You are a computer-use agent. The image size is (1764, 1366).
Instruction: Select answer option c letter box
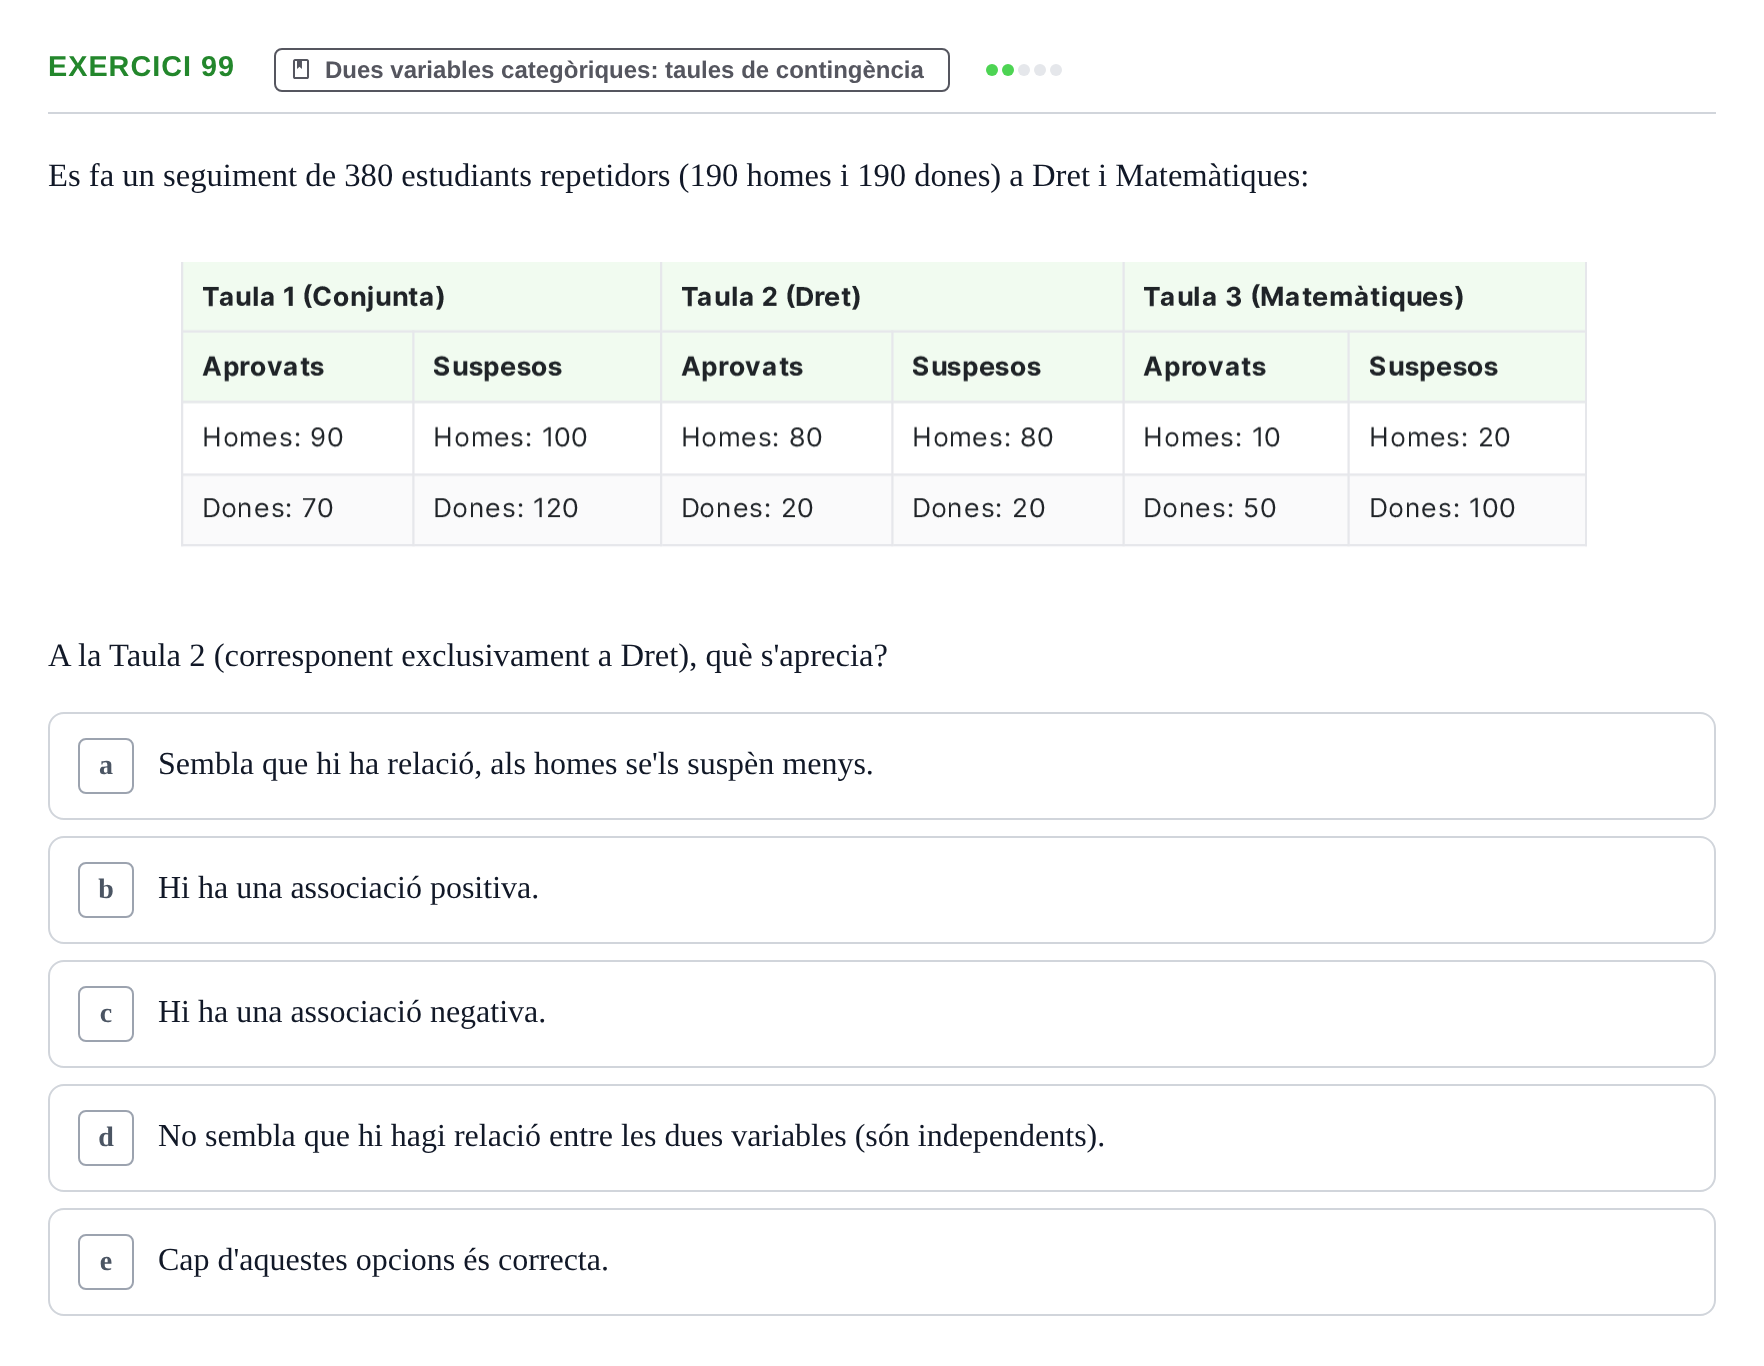(106, 1014)
